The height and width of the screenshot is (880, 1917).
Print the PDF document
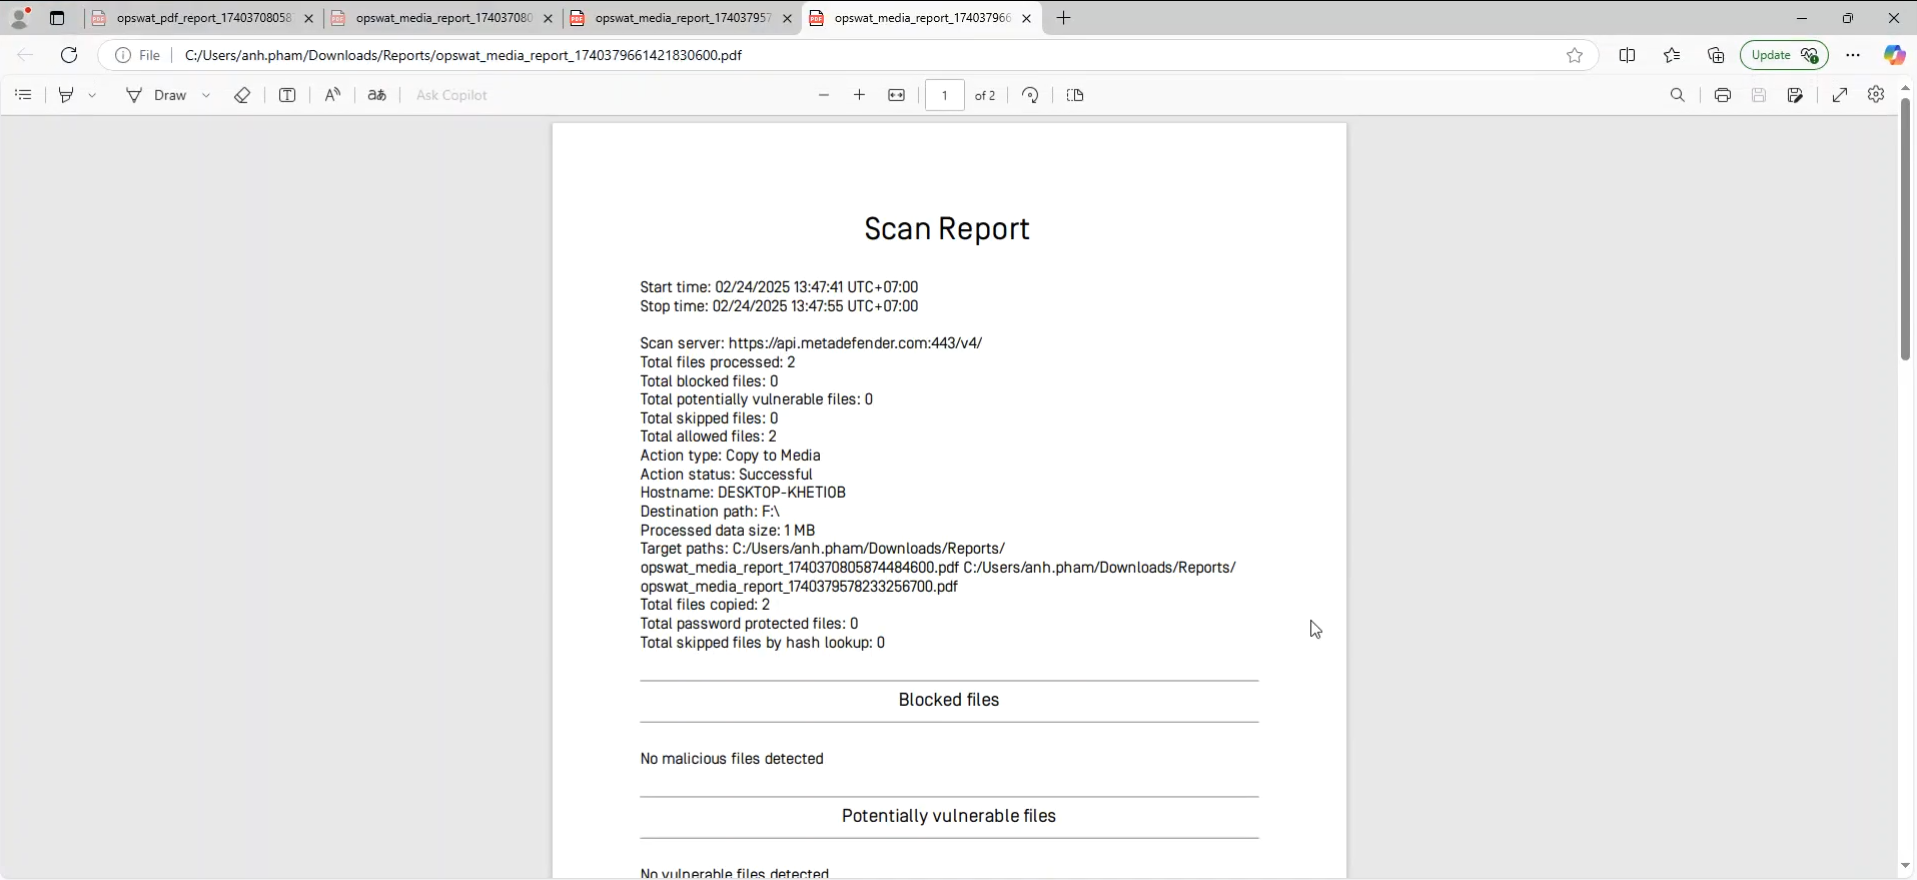pyautogui.click(x=1722, y=95)
